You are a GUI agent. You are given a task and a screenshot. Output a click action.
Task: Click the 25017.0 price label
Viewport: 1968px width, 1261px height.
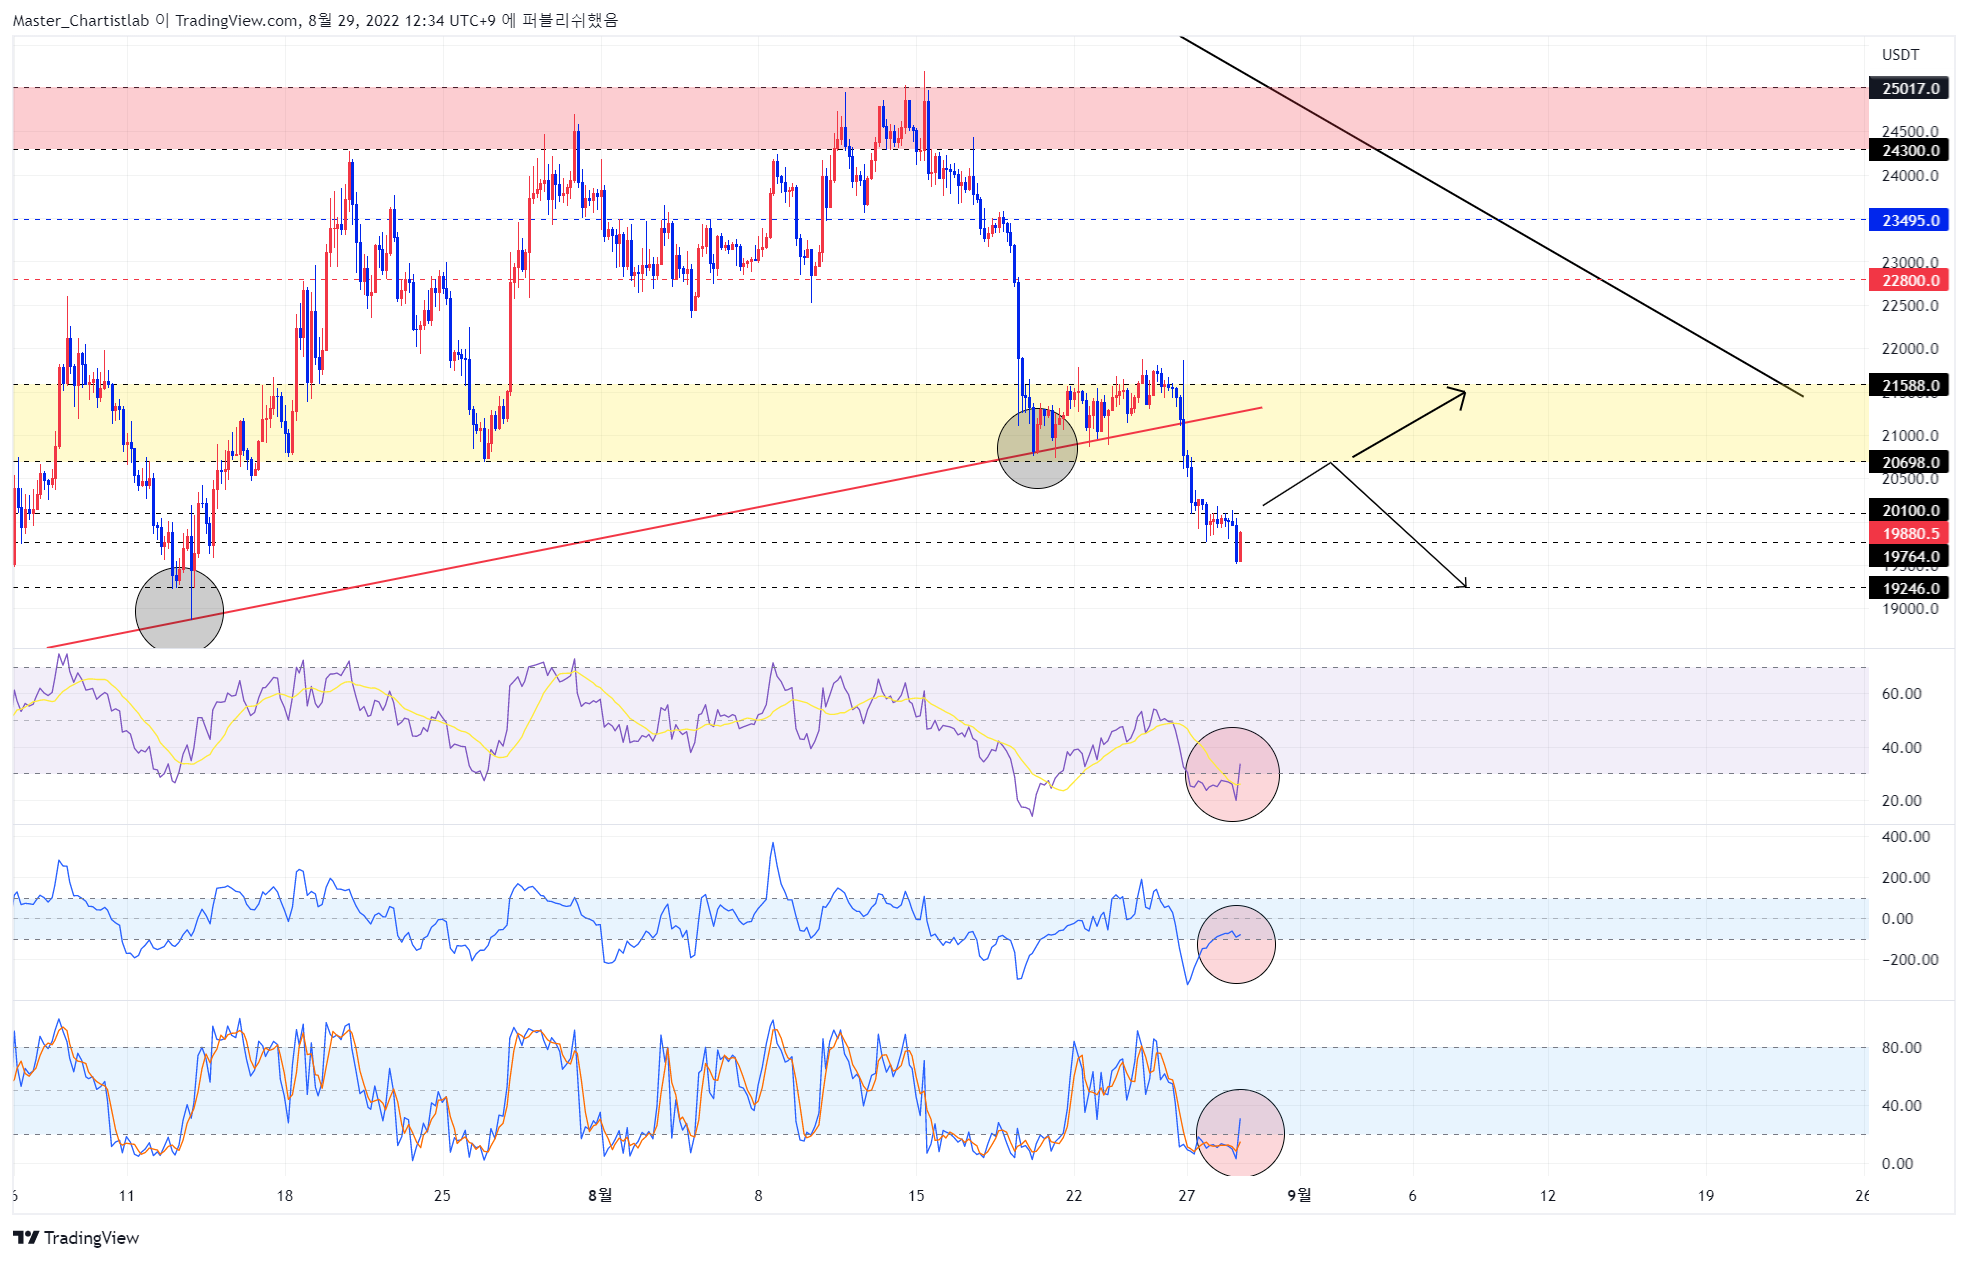1909,88
